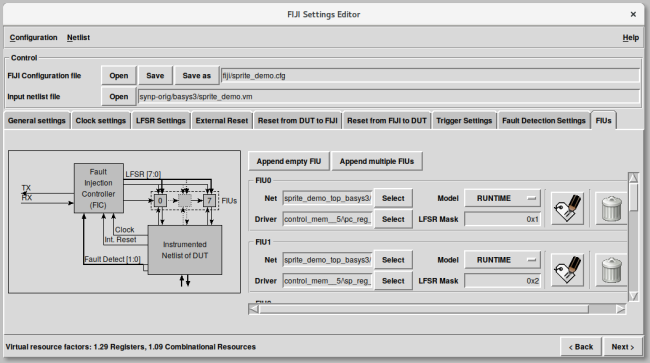
Task: Click Select for FIU1 Driver
Action: 393,281
